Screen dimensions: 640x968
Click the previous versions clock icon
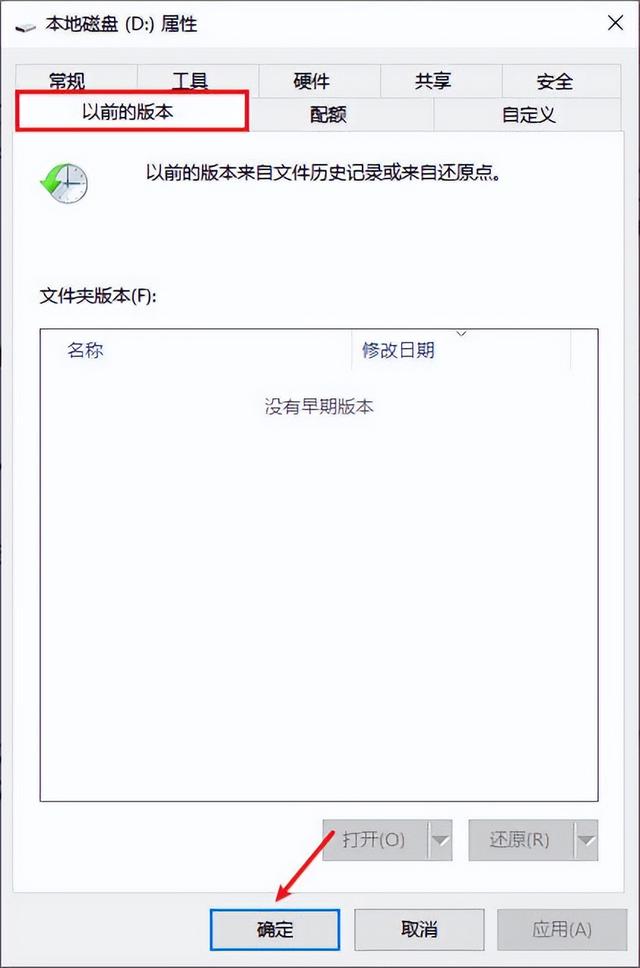tap(64, 183)
